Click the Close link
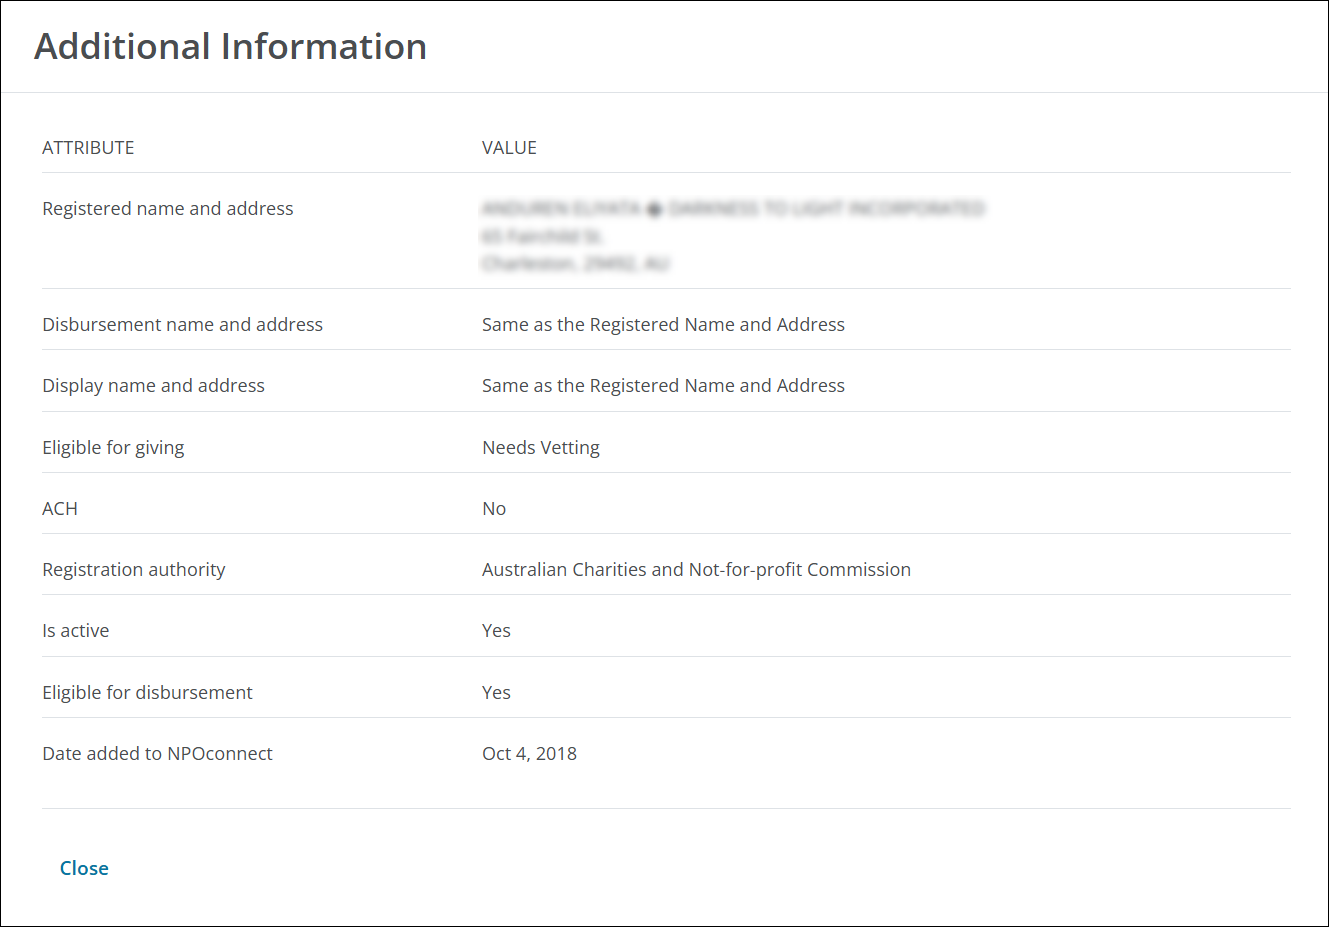 (84, 868)
